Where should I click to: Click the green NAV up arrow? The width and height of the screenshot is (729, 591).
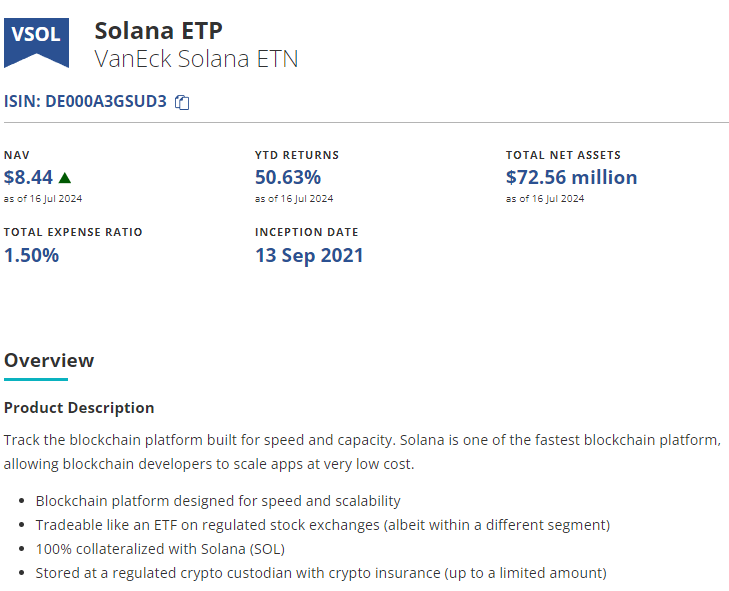click(65, 178)
